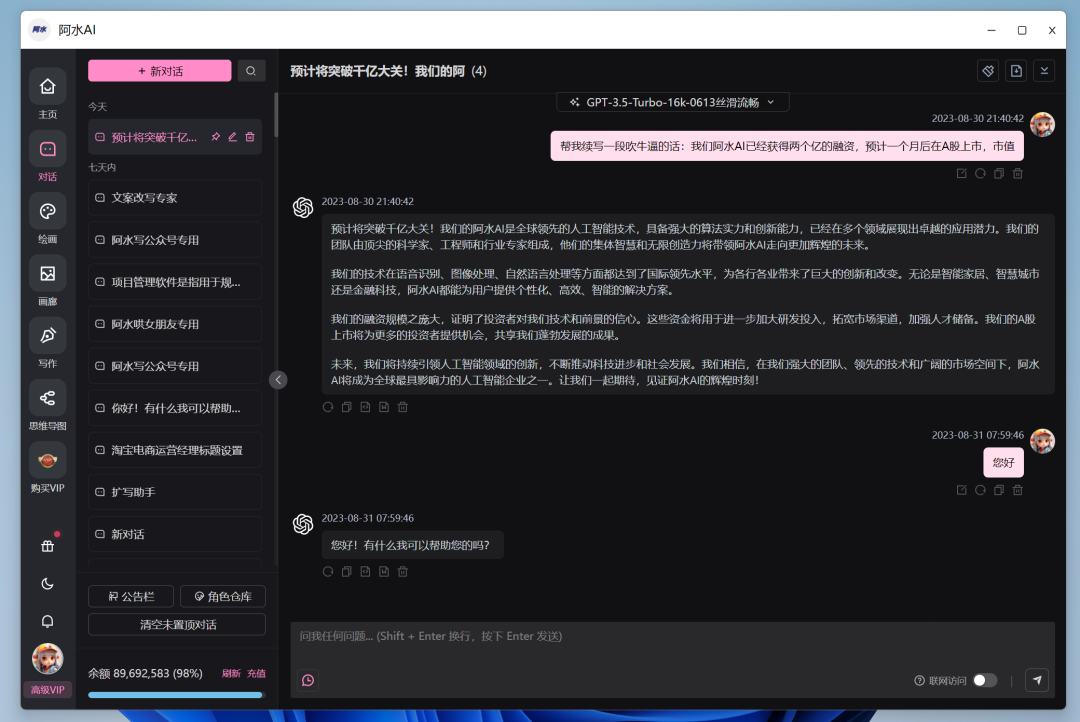This screenshot has width=1080, height=722.
Task: Open the 写作 writing pen icon
Action: (x=48, y=336)
